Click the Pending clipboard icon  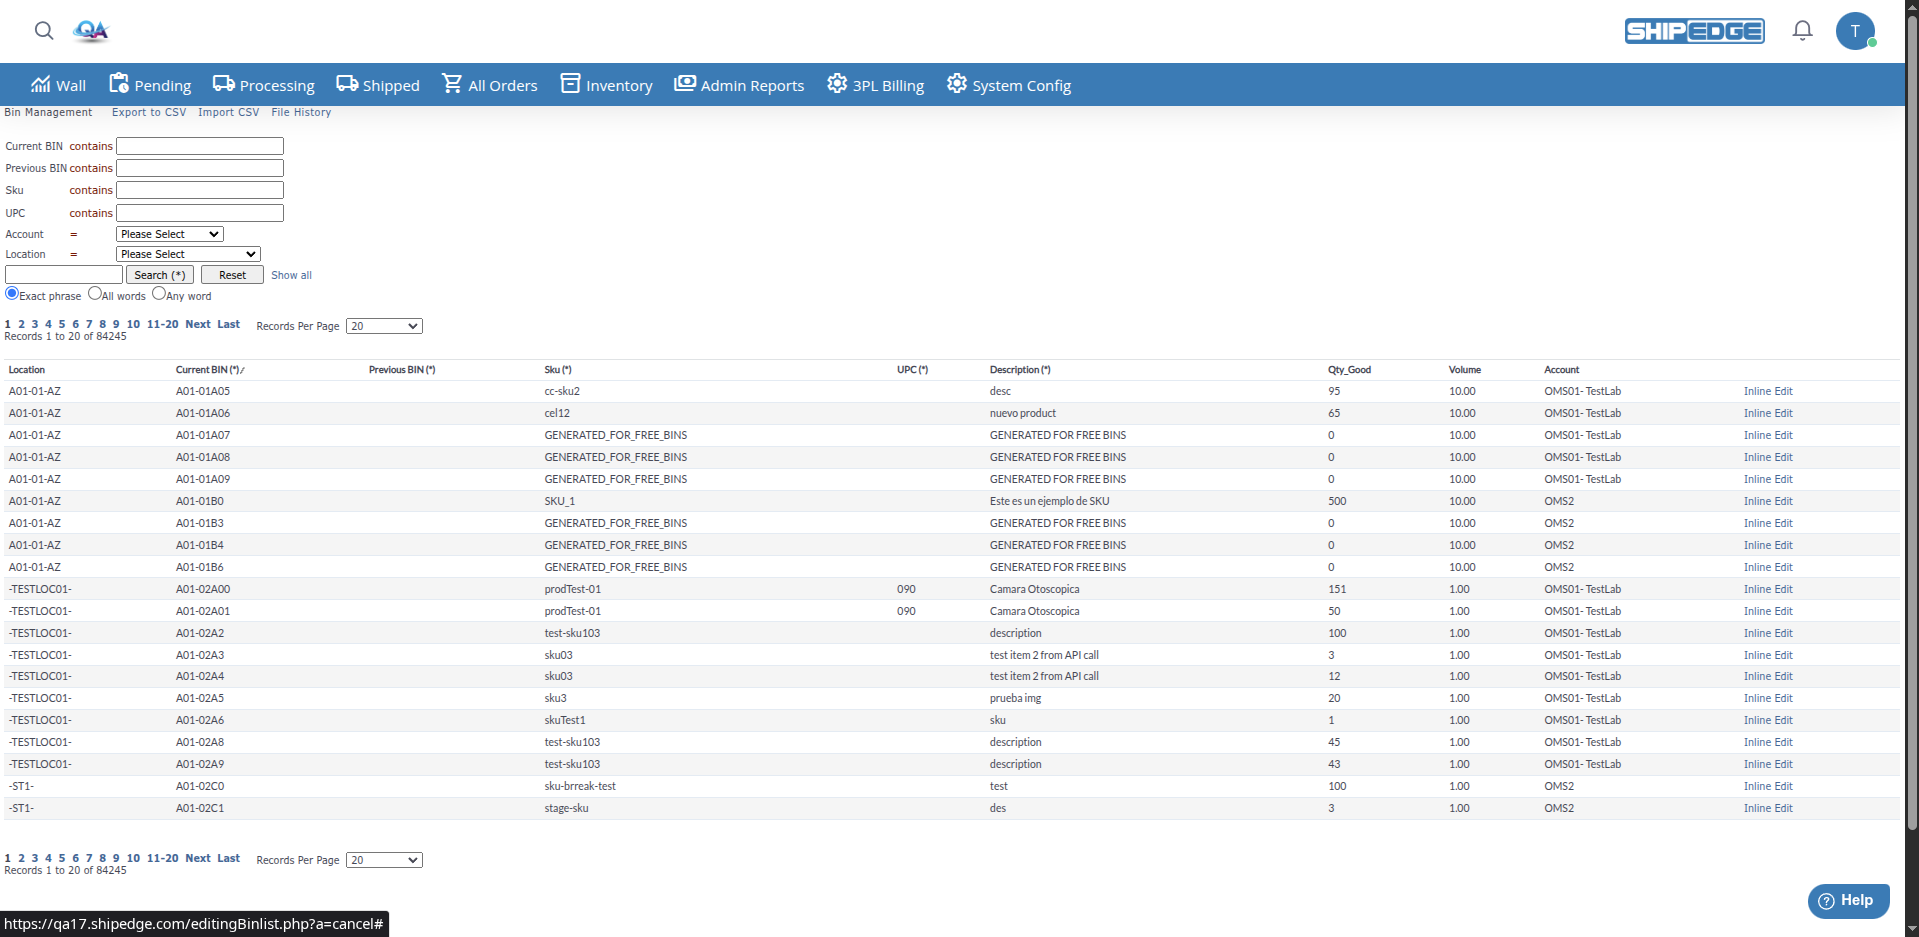pos(119,83)
